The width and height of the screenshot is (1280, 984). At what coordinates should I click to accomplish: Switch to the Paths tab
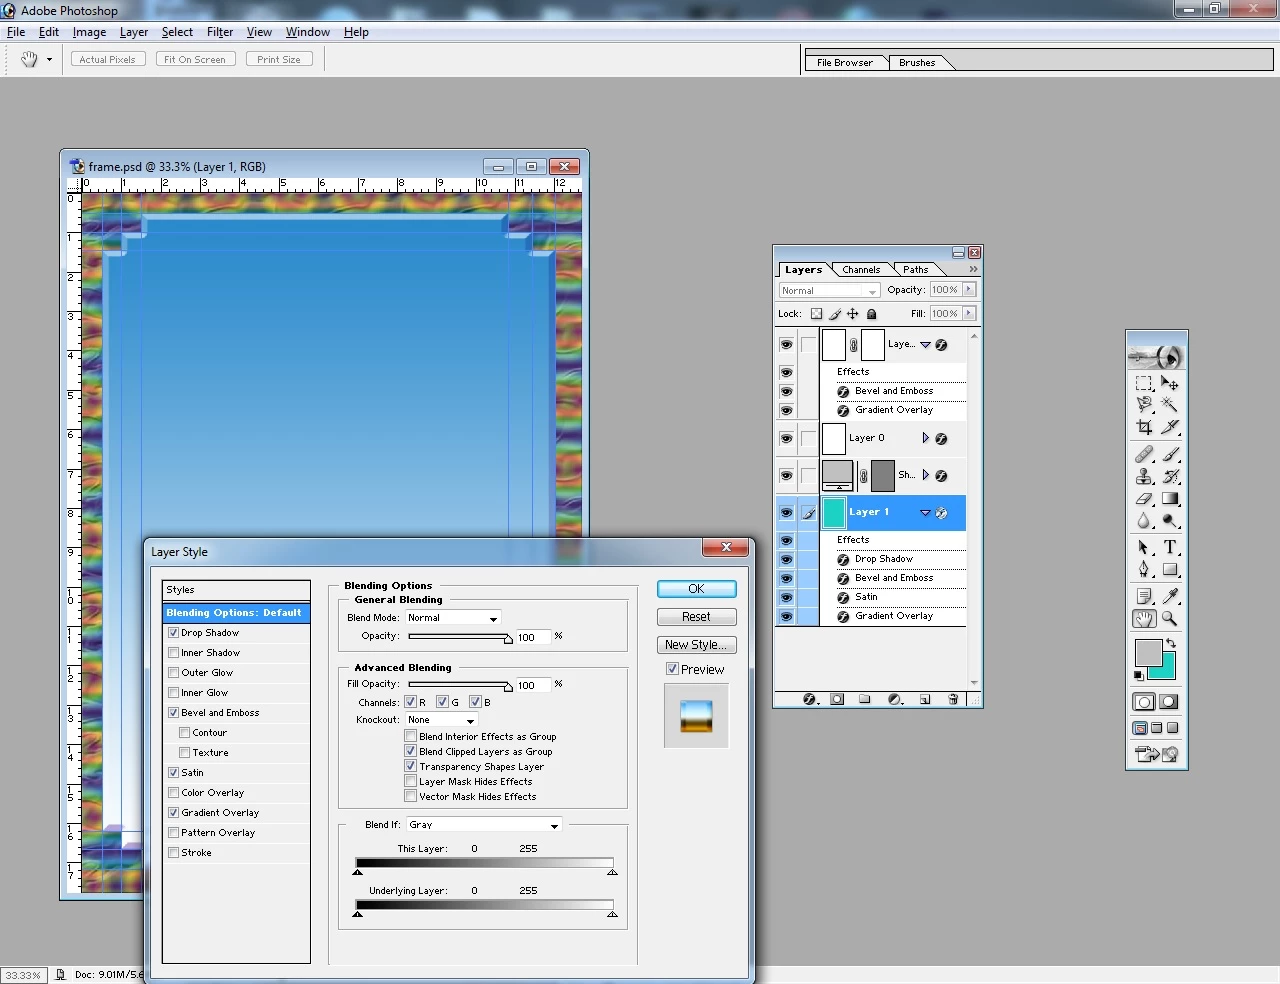(915, 269)
